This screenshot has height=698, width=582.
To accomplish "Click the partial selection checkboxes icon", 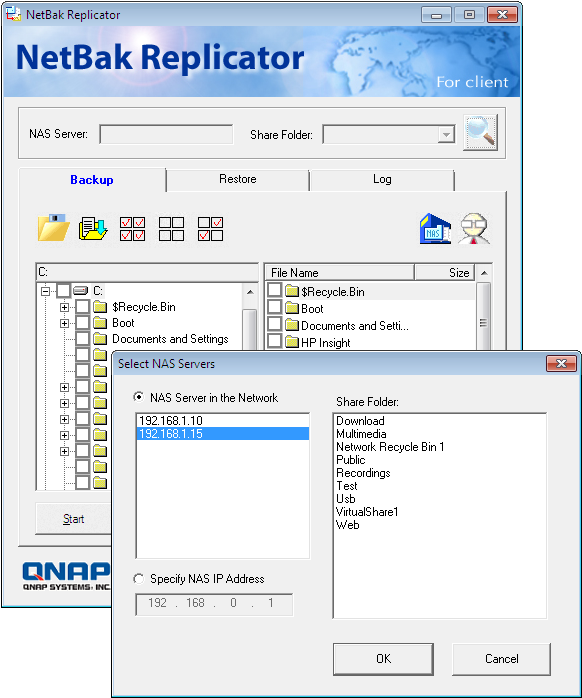I will 211,229.
